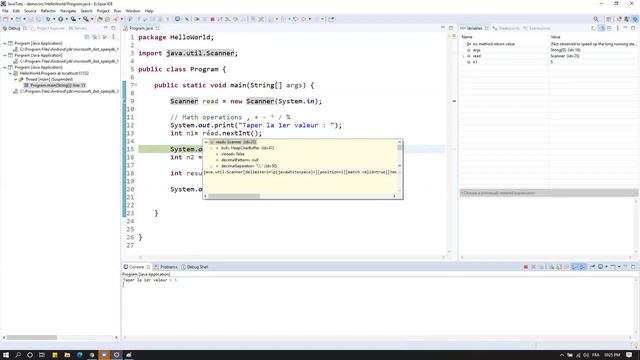Open the Debug dropdown arrow in toolbar
Viewport: 640px width, 360px height.
[53, 19]
